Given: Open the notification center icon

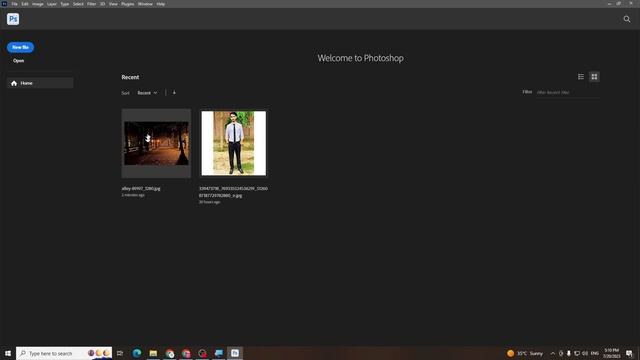Looking at the screenshot, I should point(629,353).
